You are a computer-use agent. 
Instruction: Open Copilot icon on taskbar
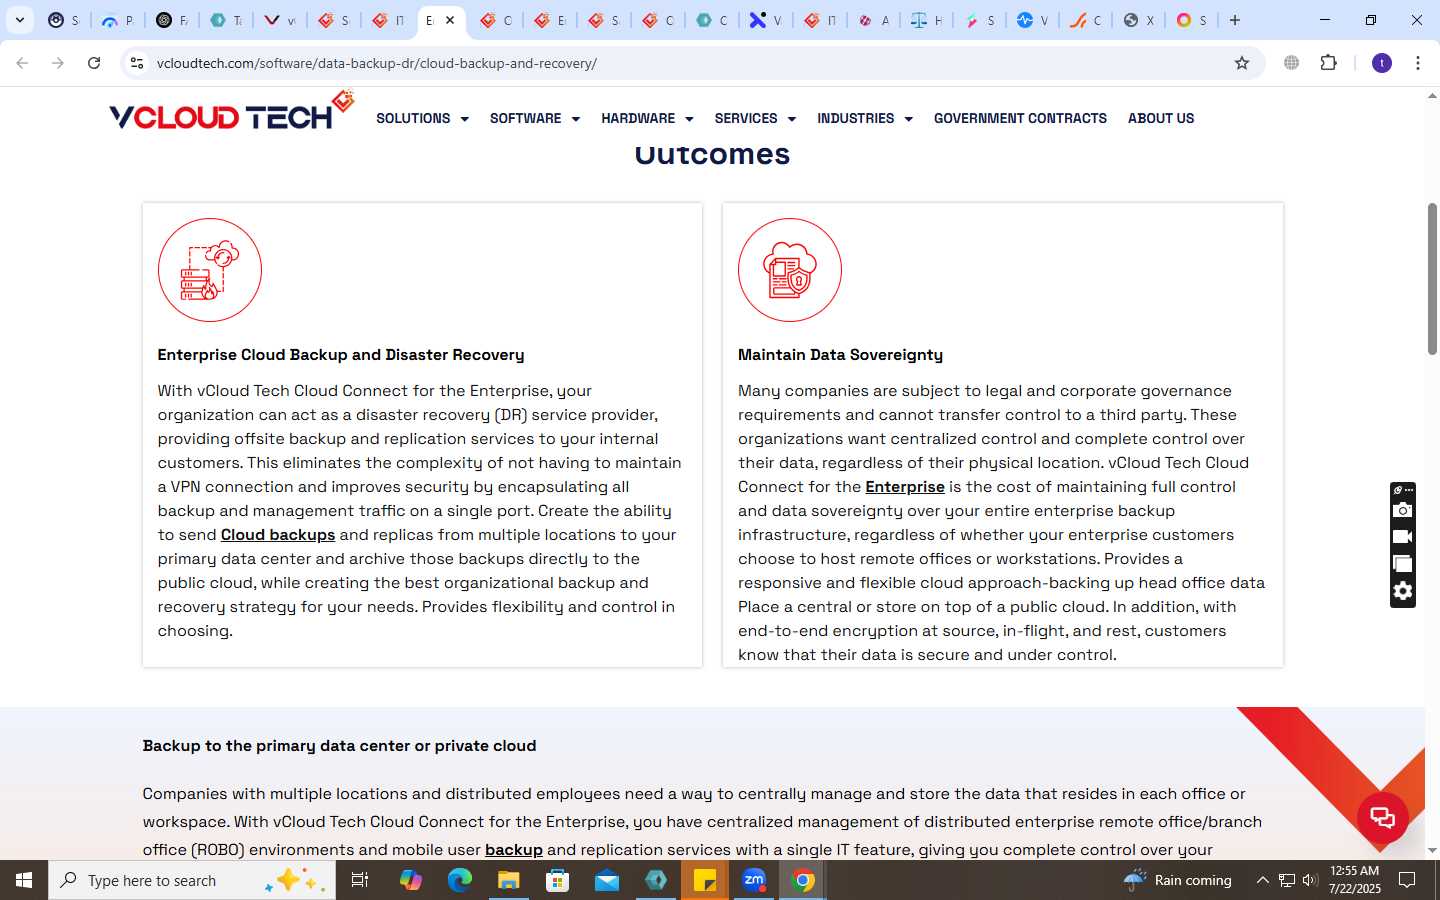[x=411, y=880]
